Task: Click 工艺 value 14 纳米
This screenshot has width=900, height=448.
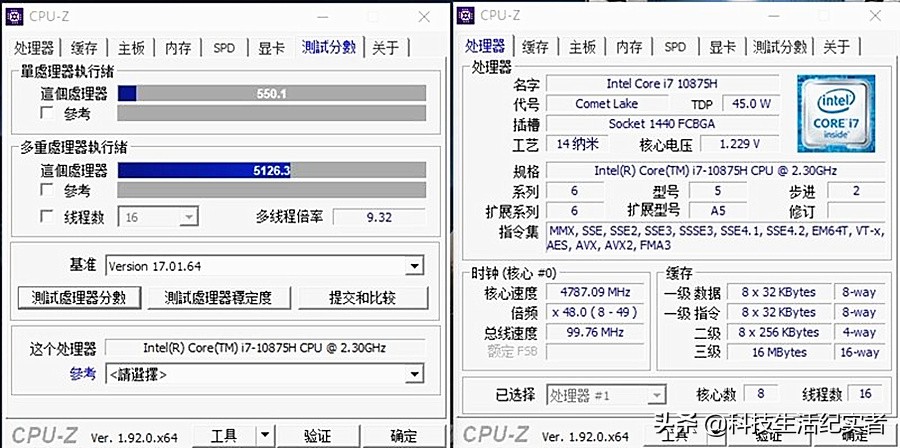Action: coord(577,143)
